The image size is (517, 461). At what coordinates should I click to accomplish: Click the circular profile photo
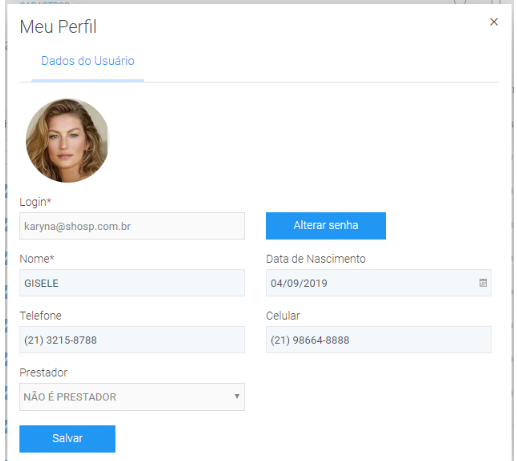[67, 140]
